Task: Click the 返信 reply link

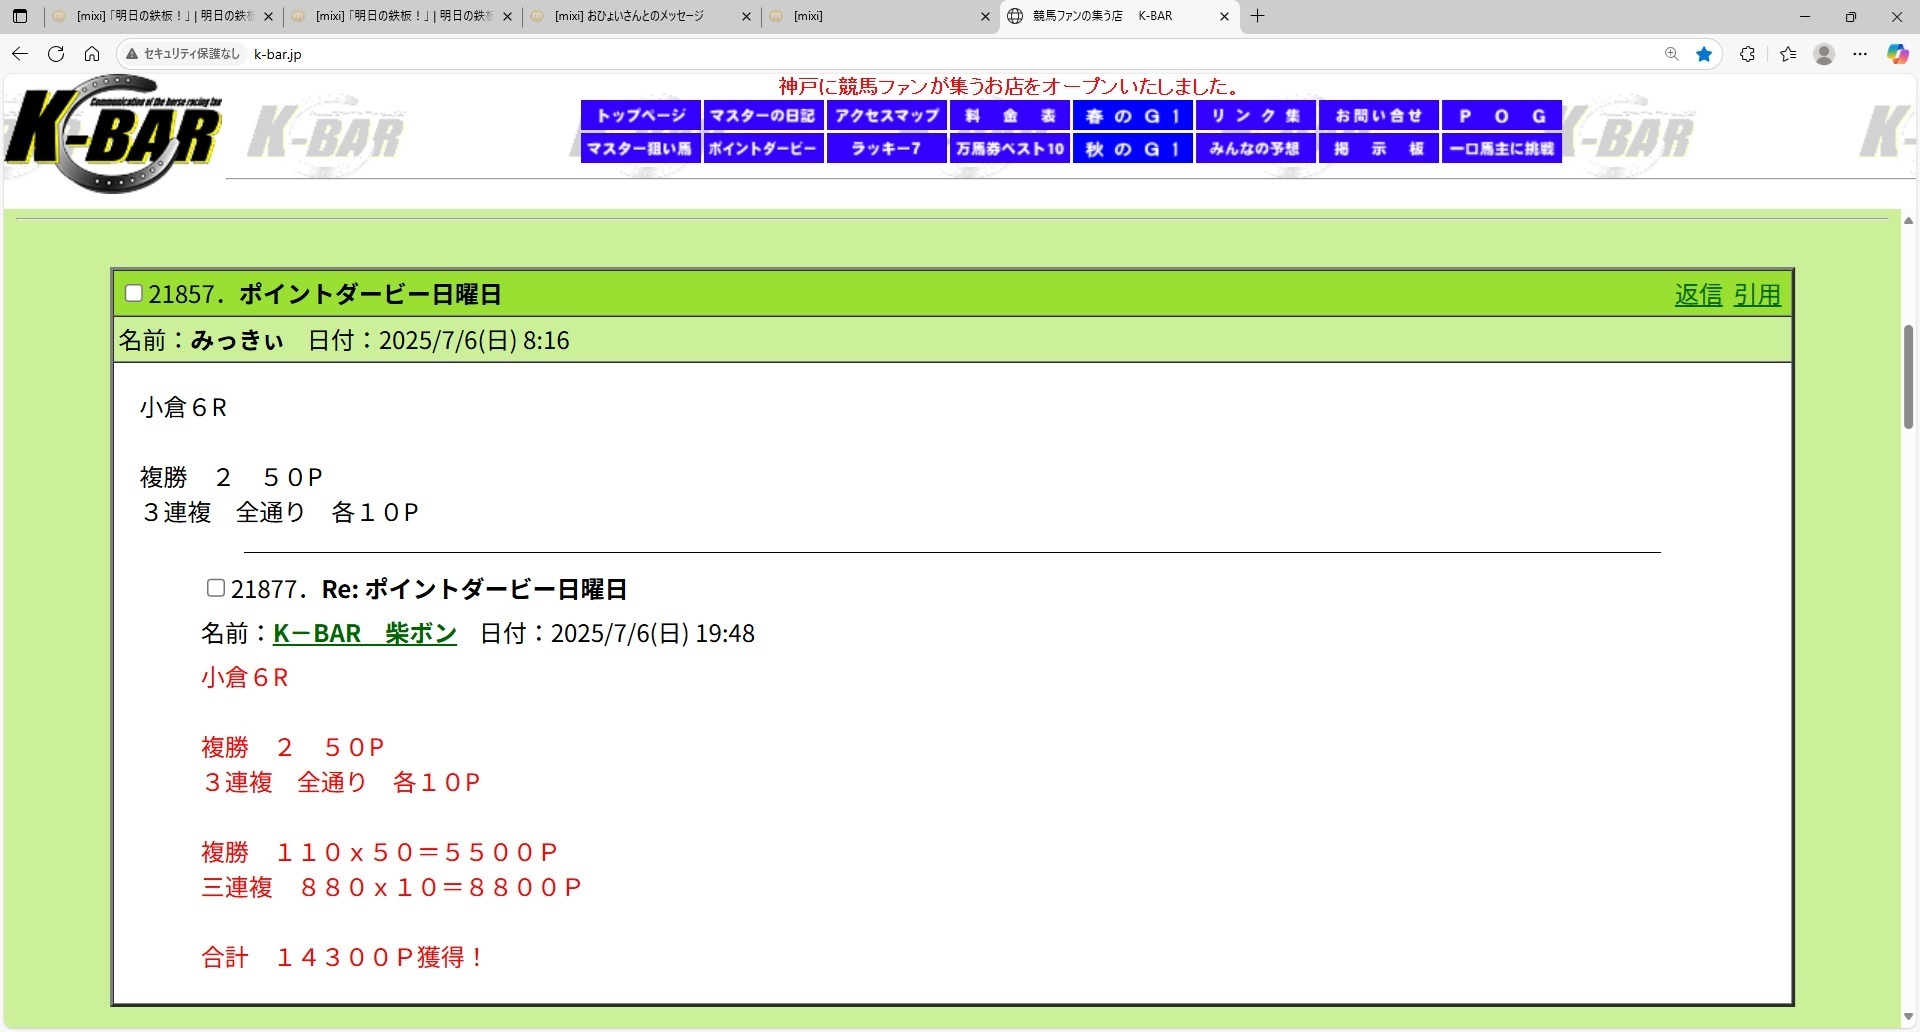Action: (x=1698, y=295)
